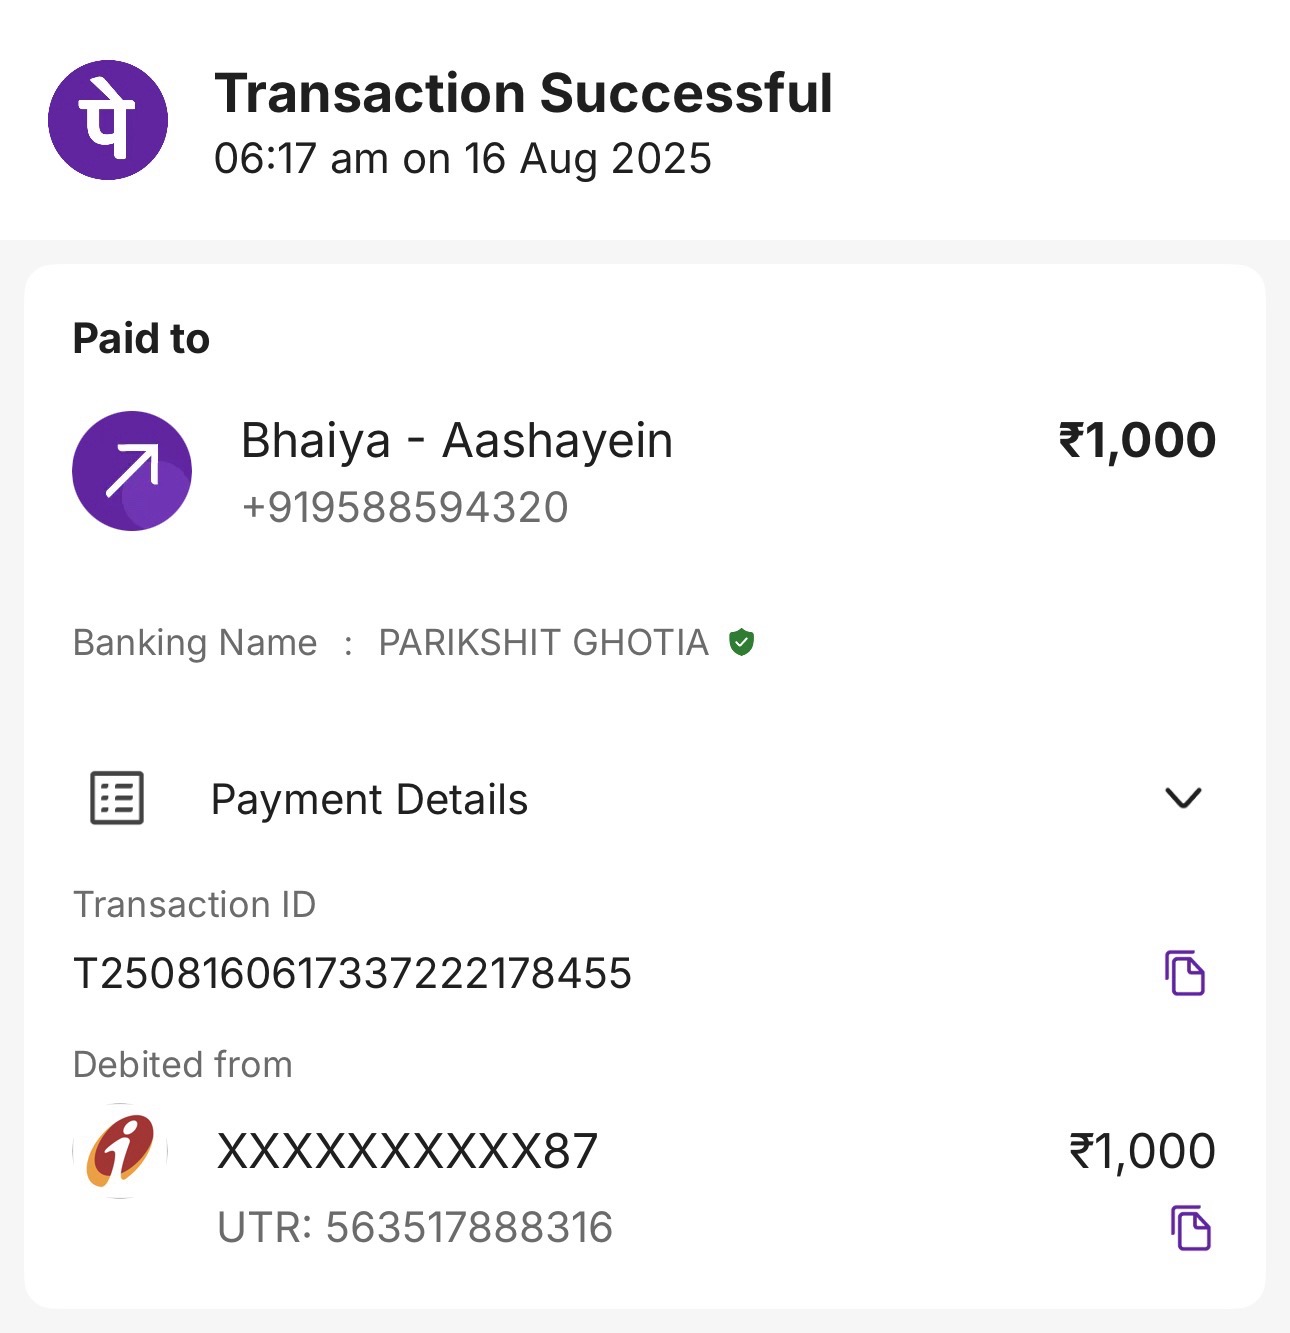Tap the Payment Details list icon
The image size is (1290, 1333).
[117, 798]
